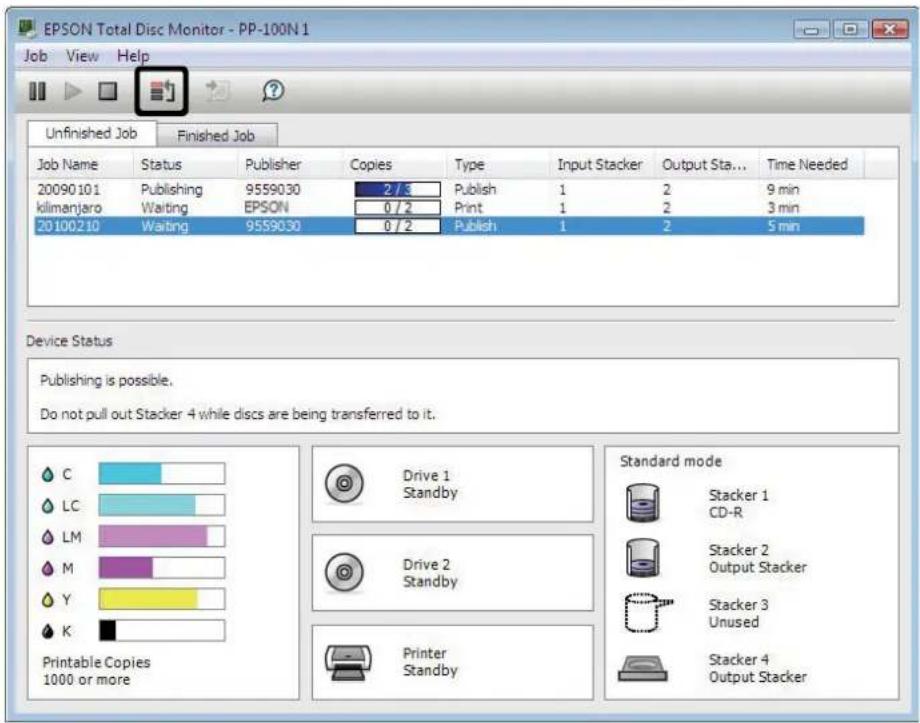Open the Help menu
The height and width of the screenshot is (723, 920).
coord(133,56)
